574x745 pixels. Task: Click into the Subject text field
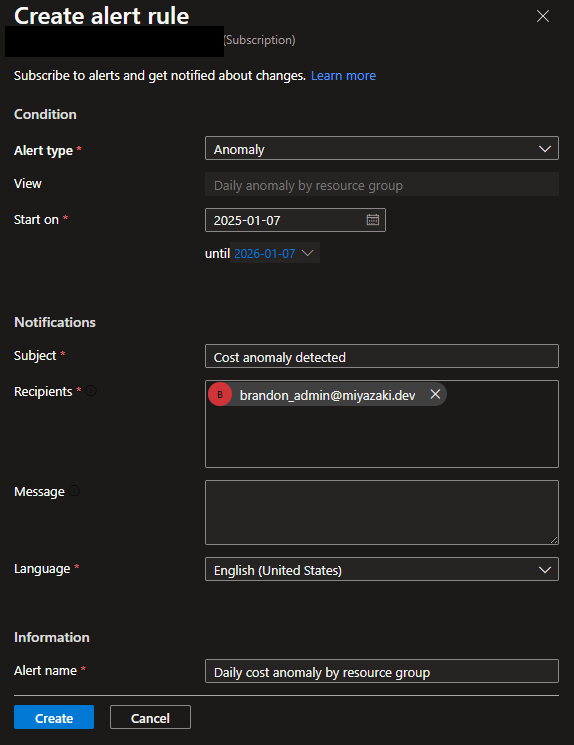(x=382, y=356)
